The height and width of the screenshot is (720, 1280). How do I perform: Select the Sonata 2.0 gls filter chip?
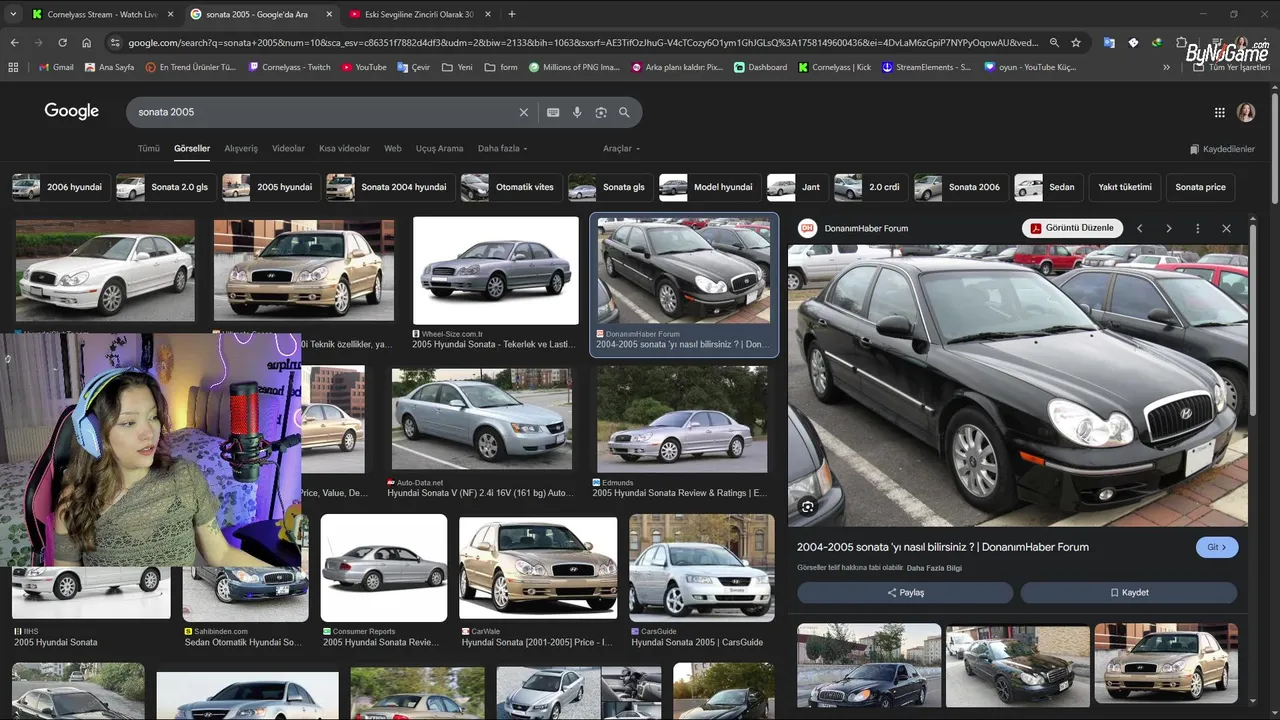point(165,187)
